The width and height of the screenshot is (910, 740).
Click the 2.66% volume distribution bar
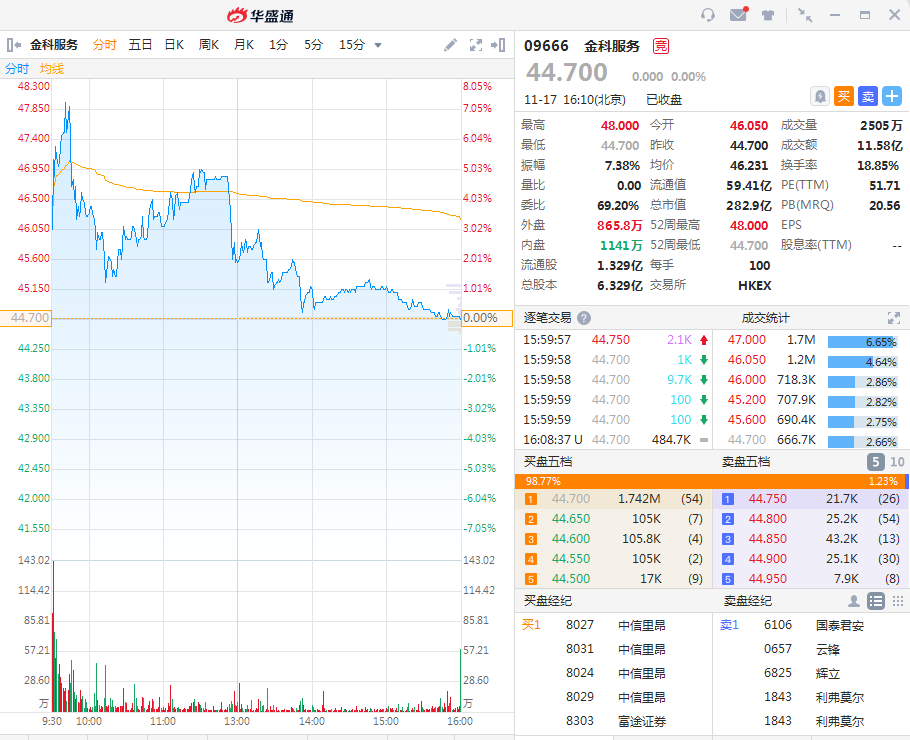pos(862,442)
